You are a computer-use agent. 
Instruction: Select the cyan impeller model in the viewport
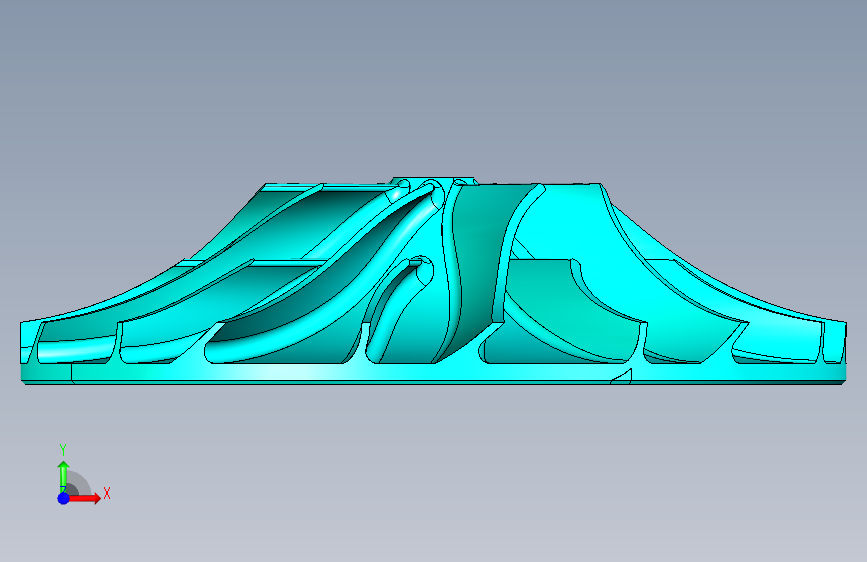pos(433,281)
